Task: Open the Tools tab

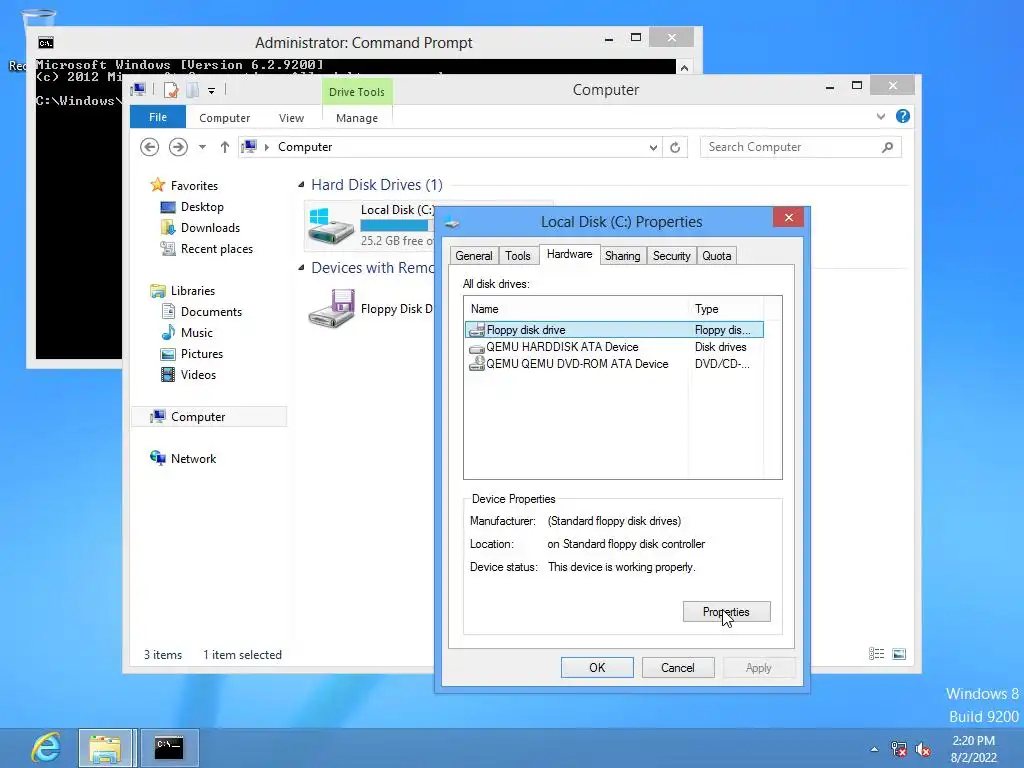Action: [x=518, y=255]
